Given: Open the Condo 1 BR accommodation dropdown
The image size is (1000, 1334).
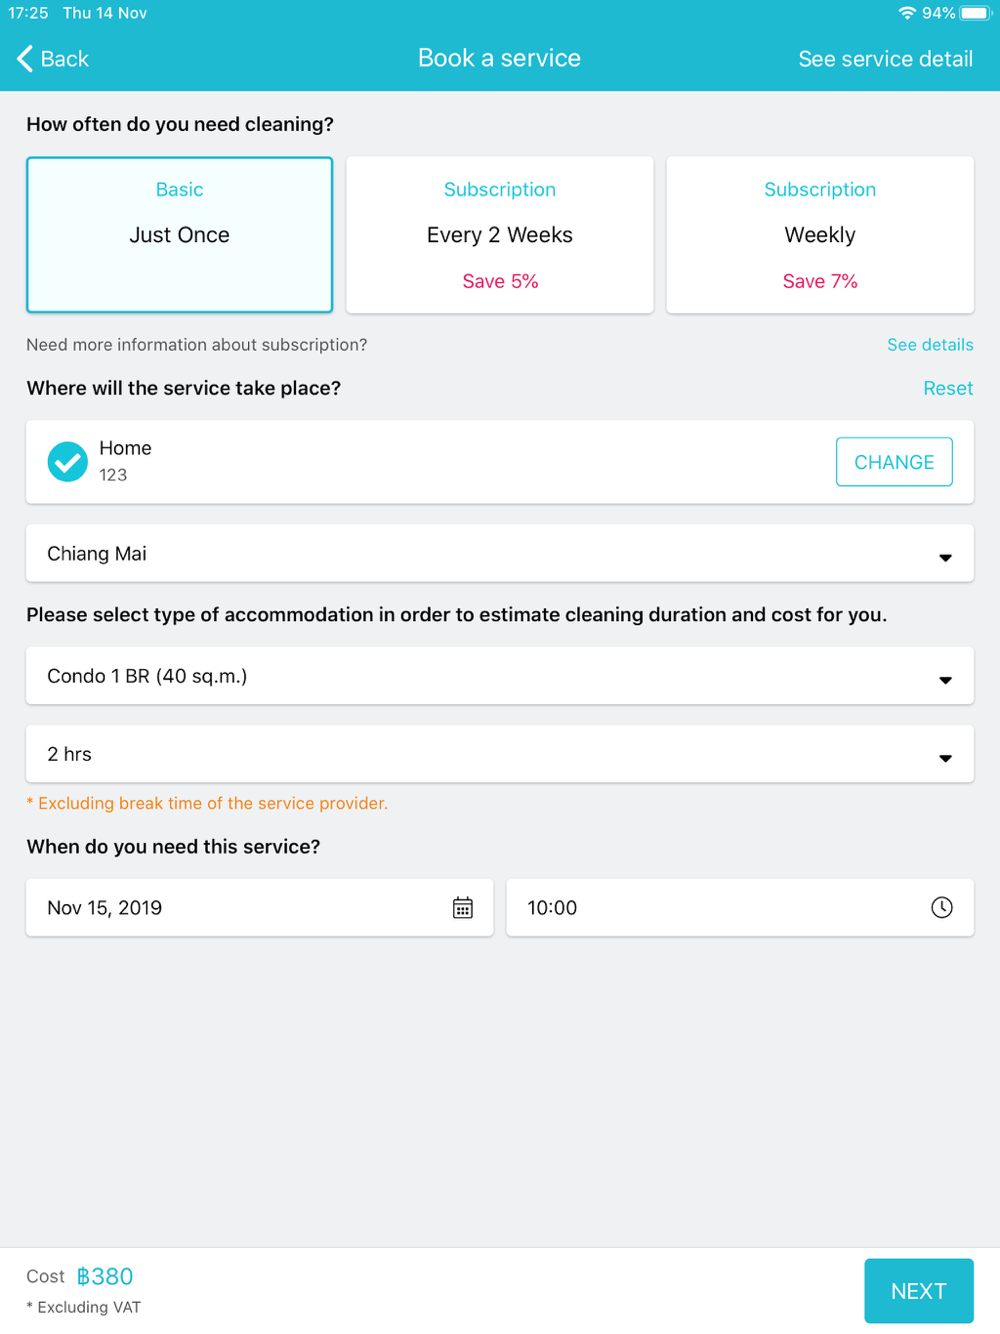Looking at the screenshot, I should pos(500,676).
